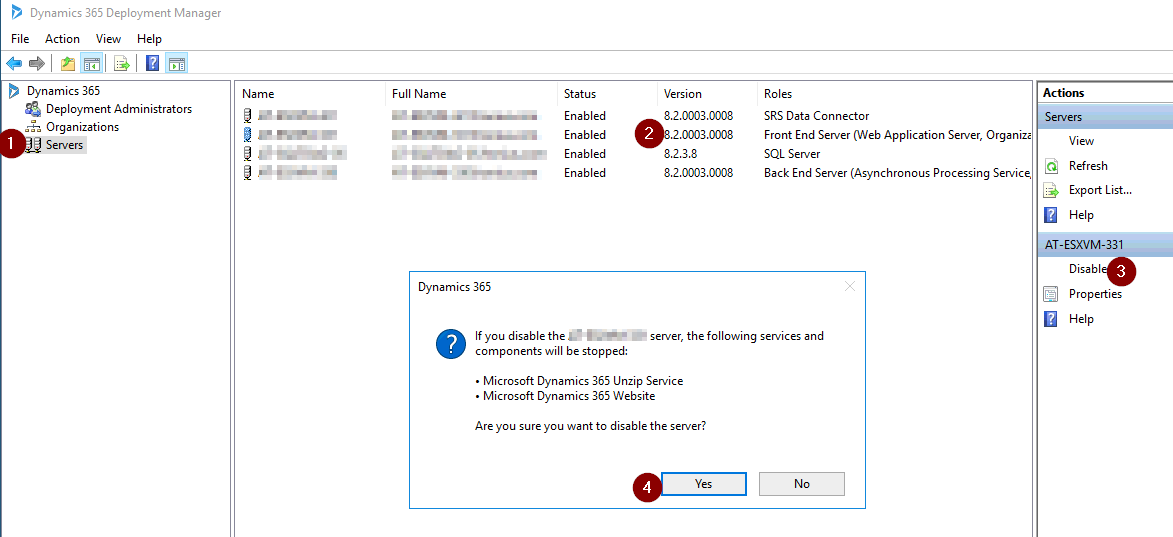Click version 8.2.0003.0008 in Back End Server row

[x=698, y=174]
